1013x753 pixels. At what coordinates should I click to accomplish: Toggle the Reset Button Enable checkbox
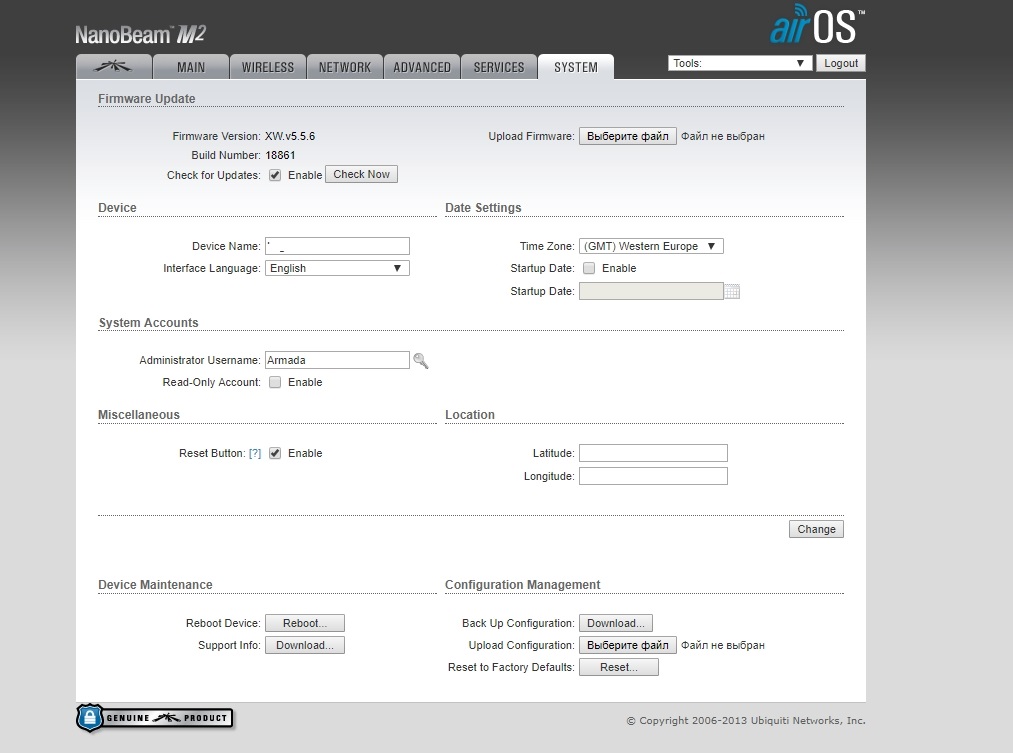(x=275, y=453)
